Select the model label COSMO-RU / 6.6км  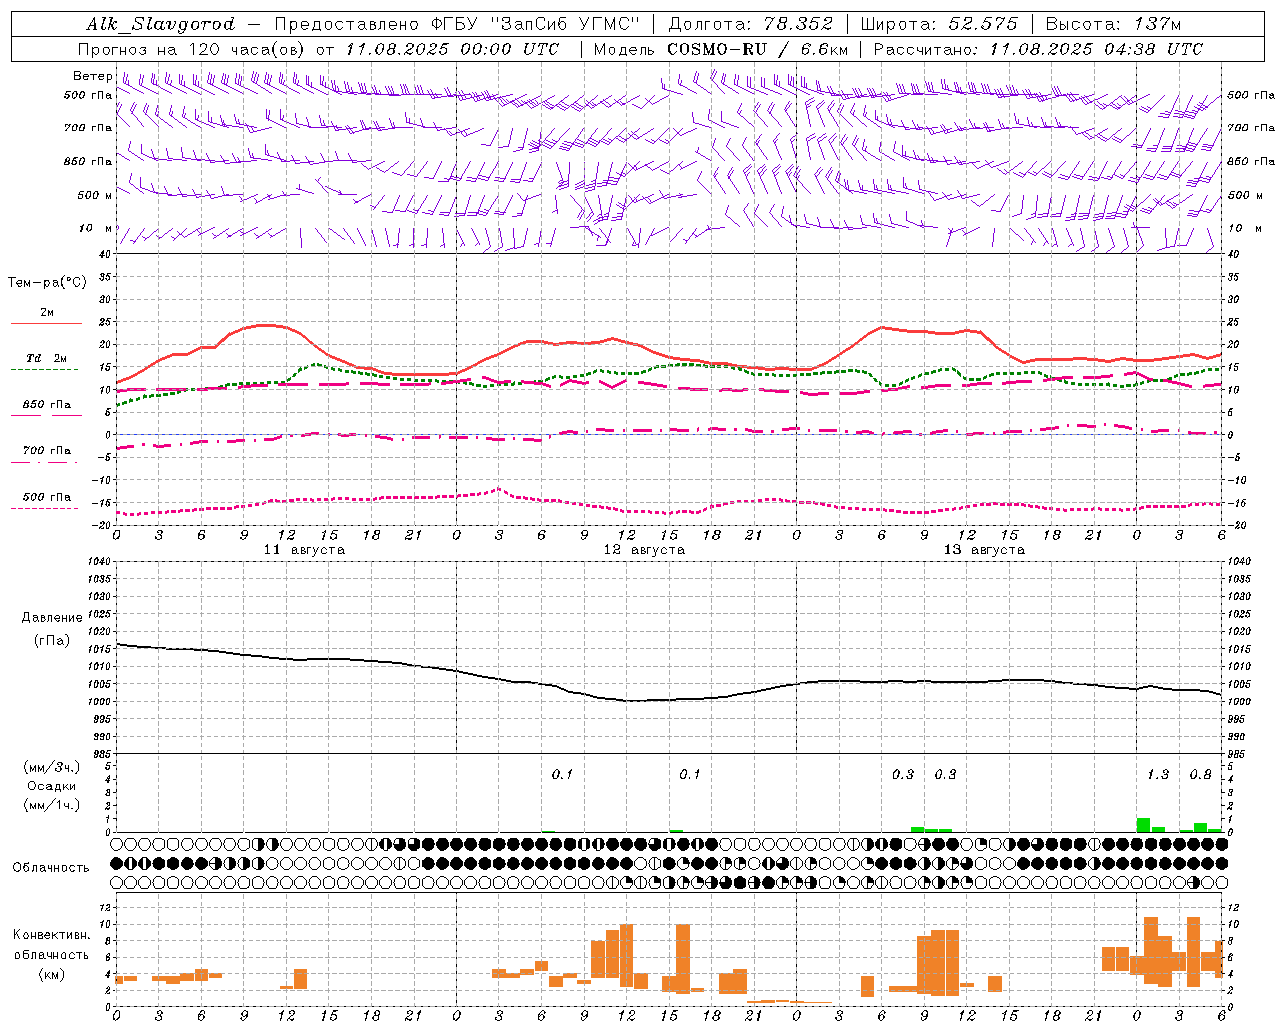click(758, 49)
